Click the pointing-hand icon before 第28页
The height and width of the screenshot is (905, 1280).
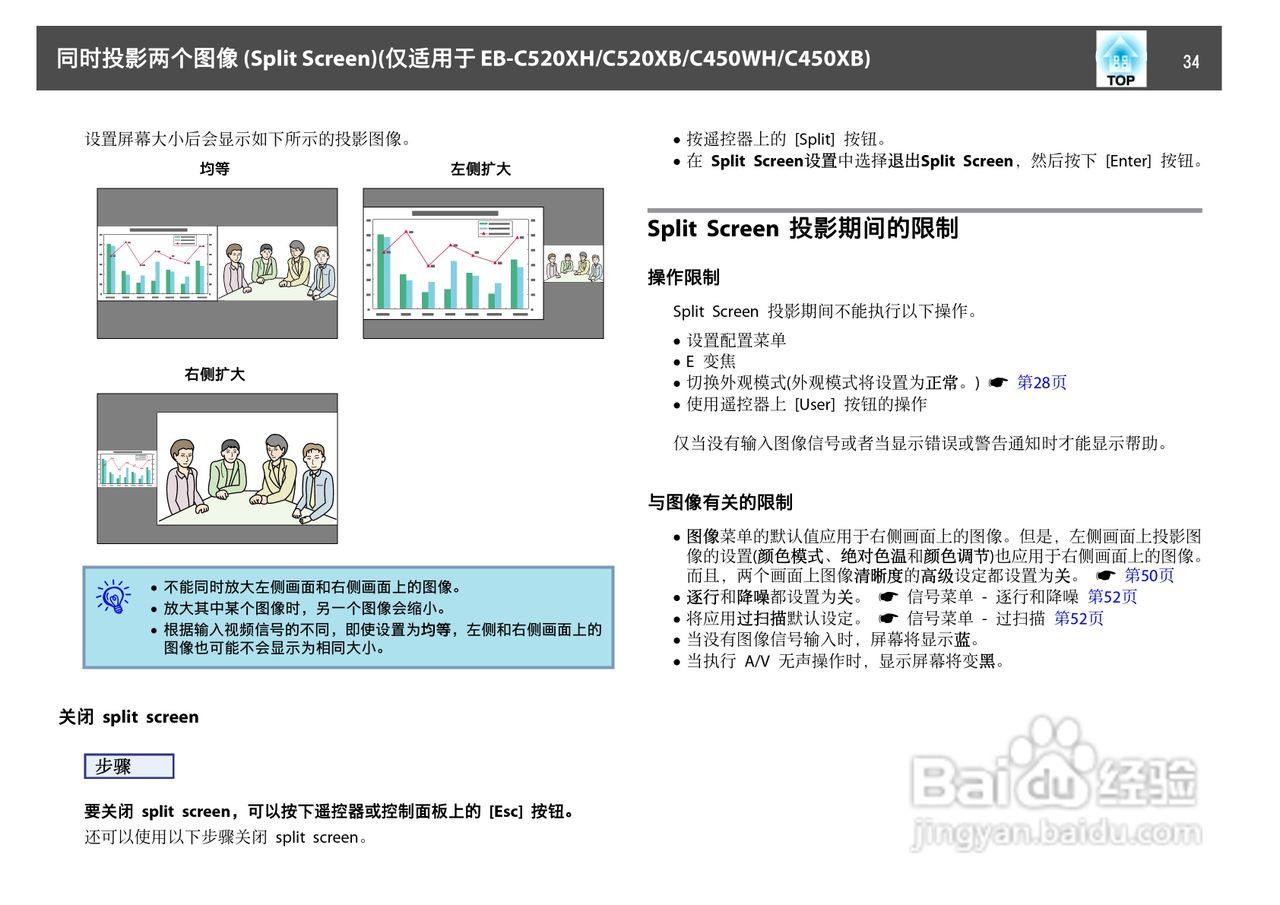(997, 383)
